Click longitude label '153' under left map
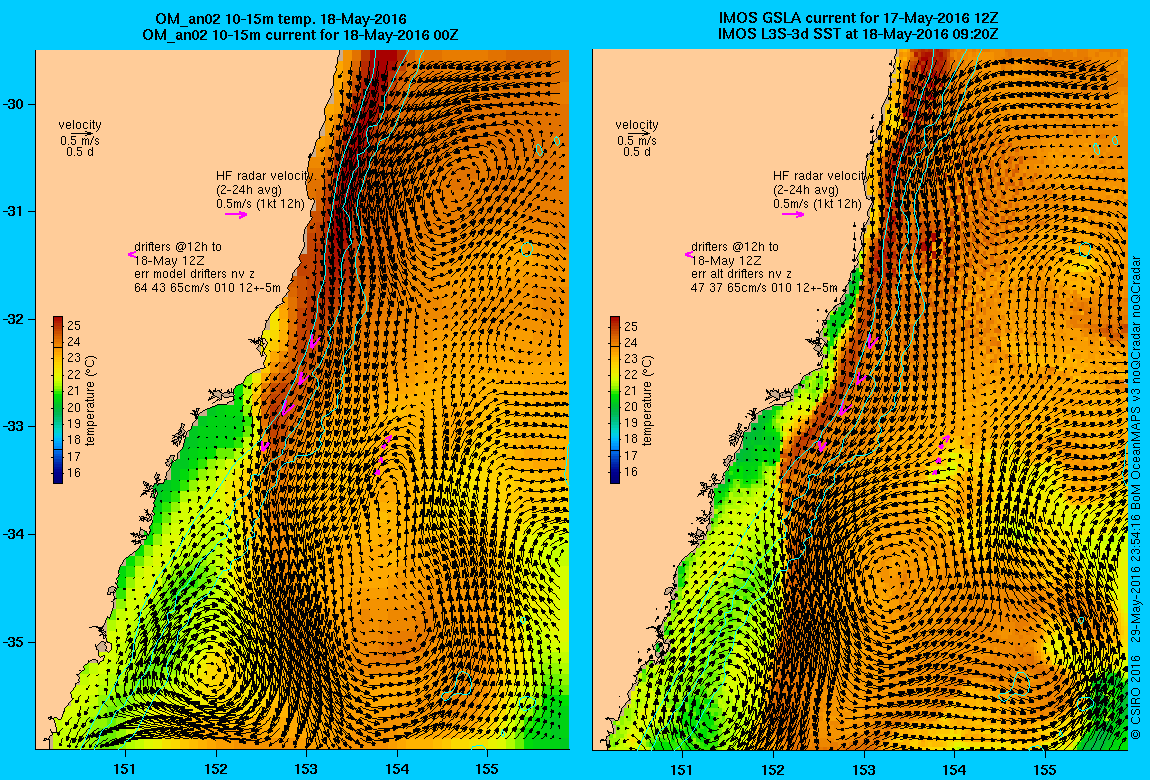Viewport: 1150px width, 780px height. (x=306, y=770)
